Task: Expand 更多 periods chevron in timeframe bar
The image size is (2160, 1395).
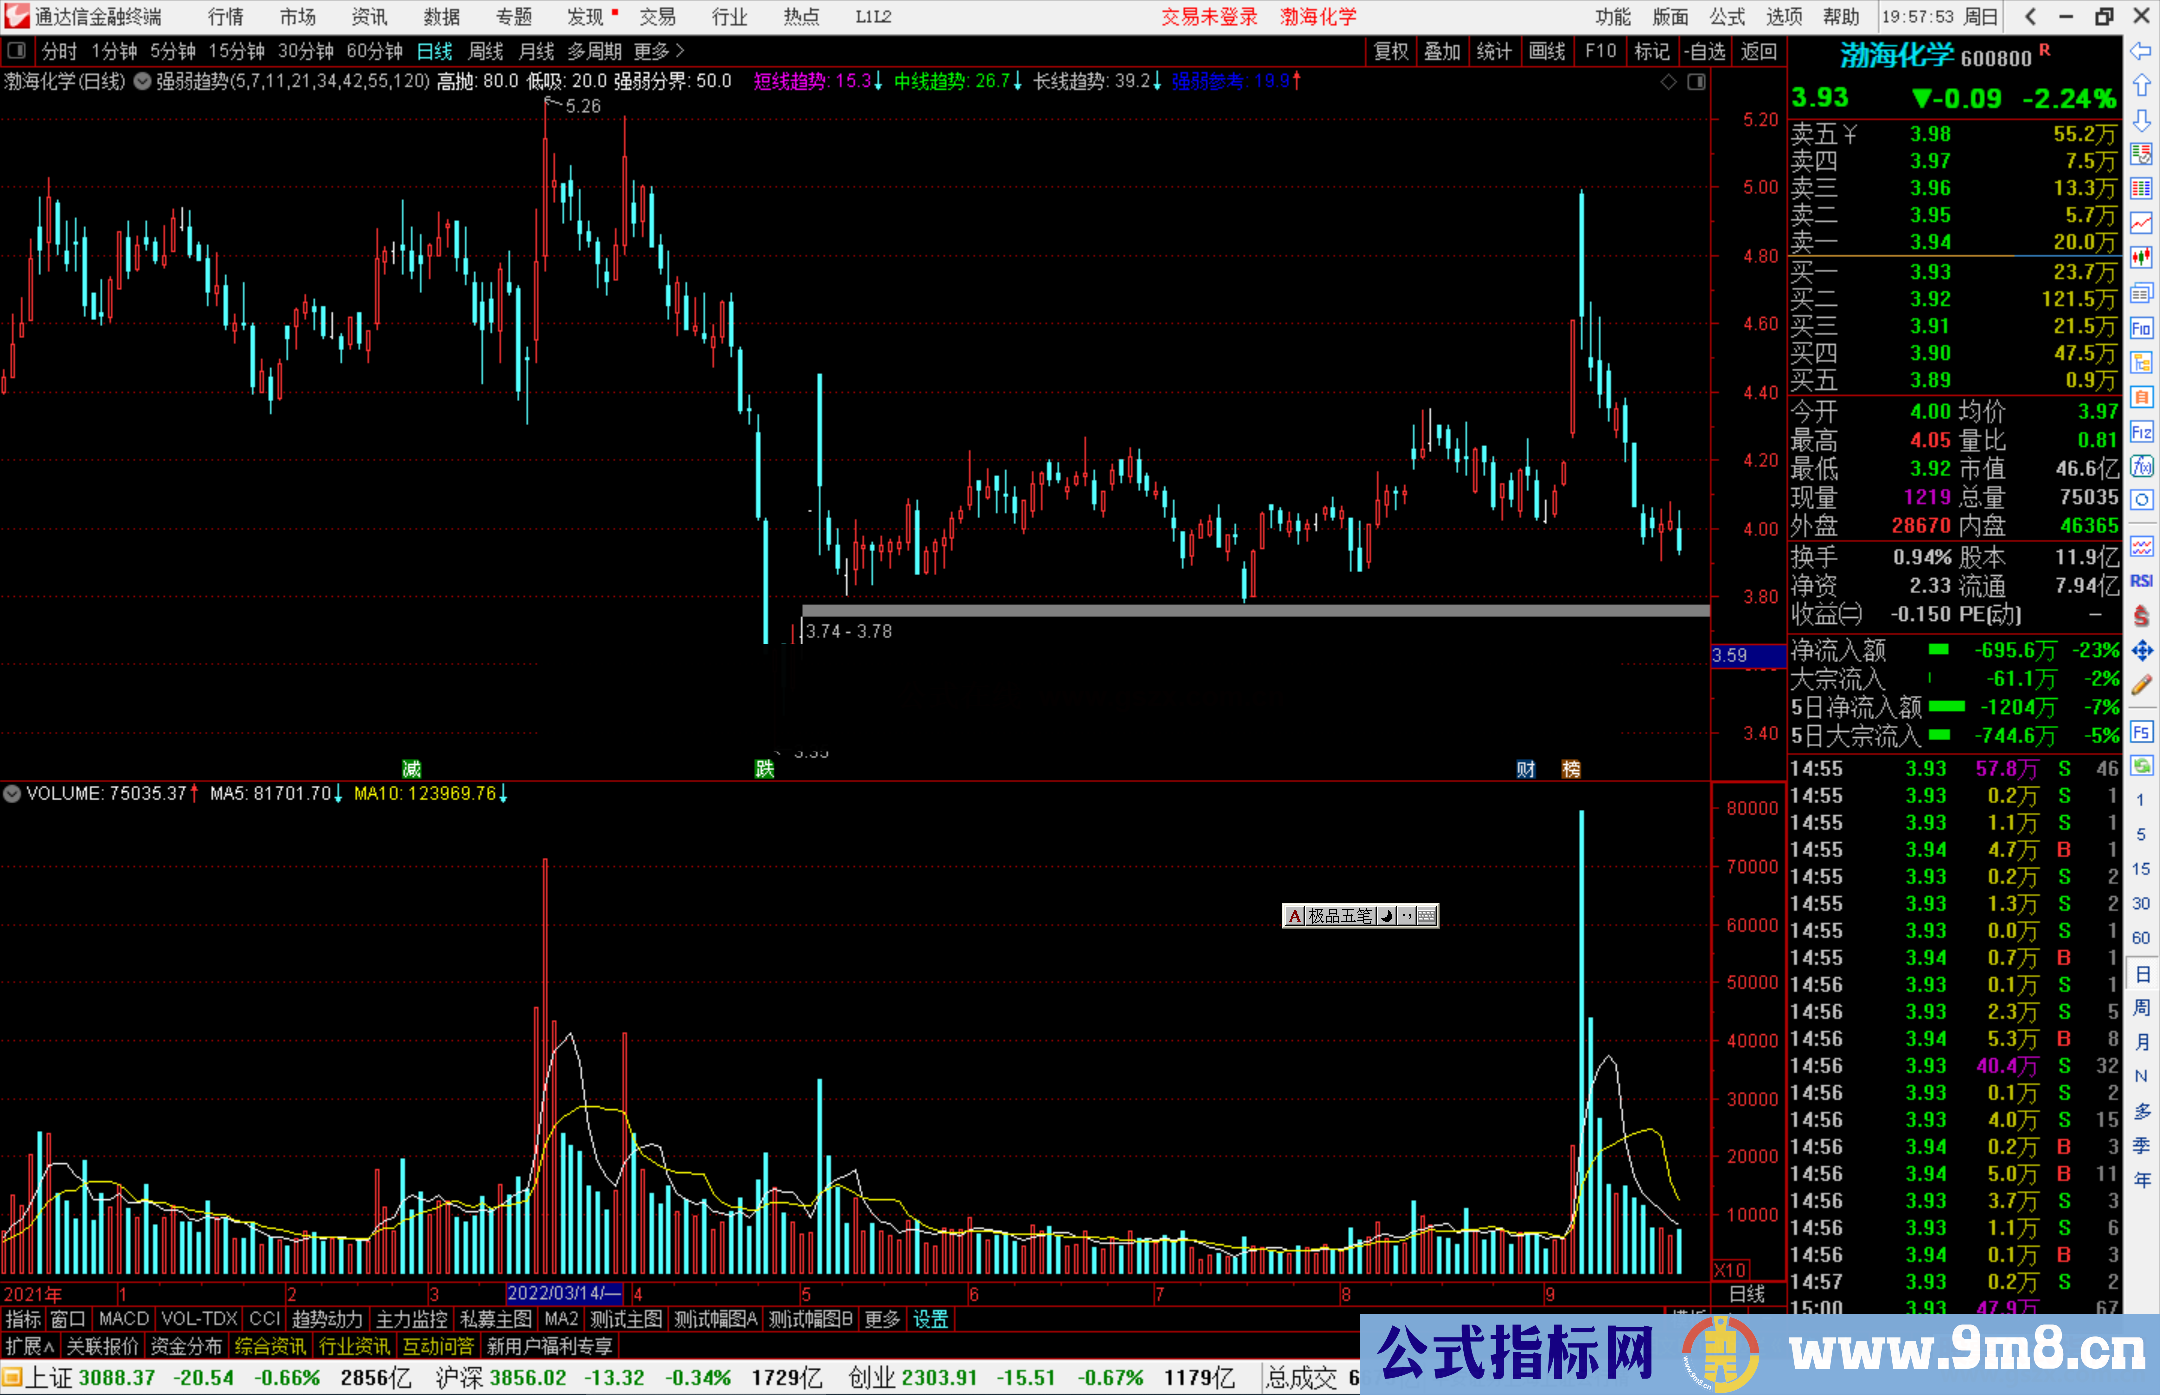Action: tap(680, 51)
